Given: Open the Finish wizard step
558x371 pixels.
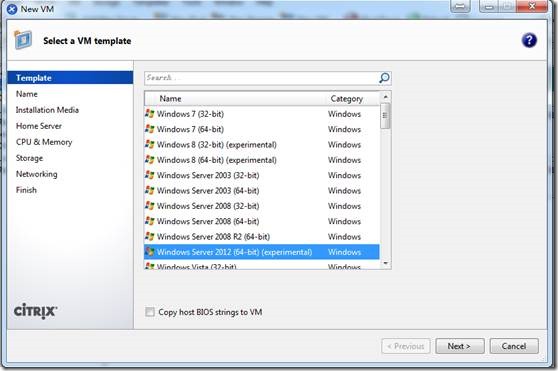Looking at the screenshot, I should tap(26, 190).
